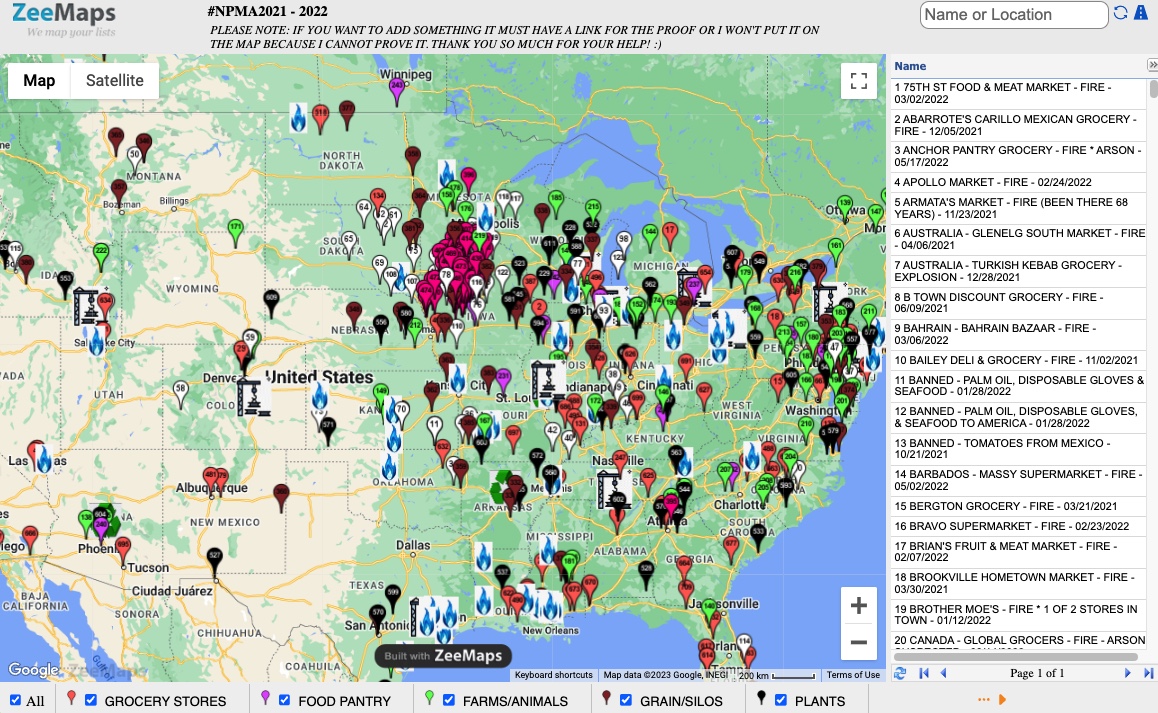Uncheck the GRAIN/SILOS checkbox
Viewport: 1158px width, 713px height.
[x=626, y=700]
